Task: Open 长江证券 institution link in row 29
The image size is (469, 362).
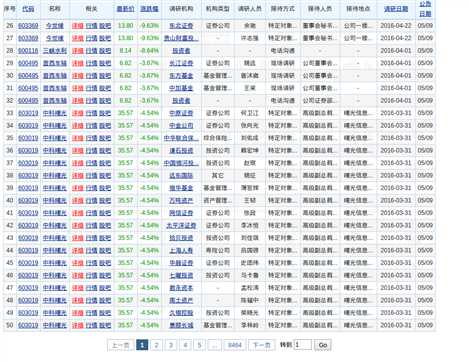Action: [x=181, y=63]
